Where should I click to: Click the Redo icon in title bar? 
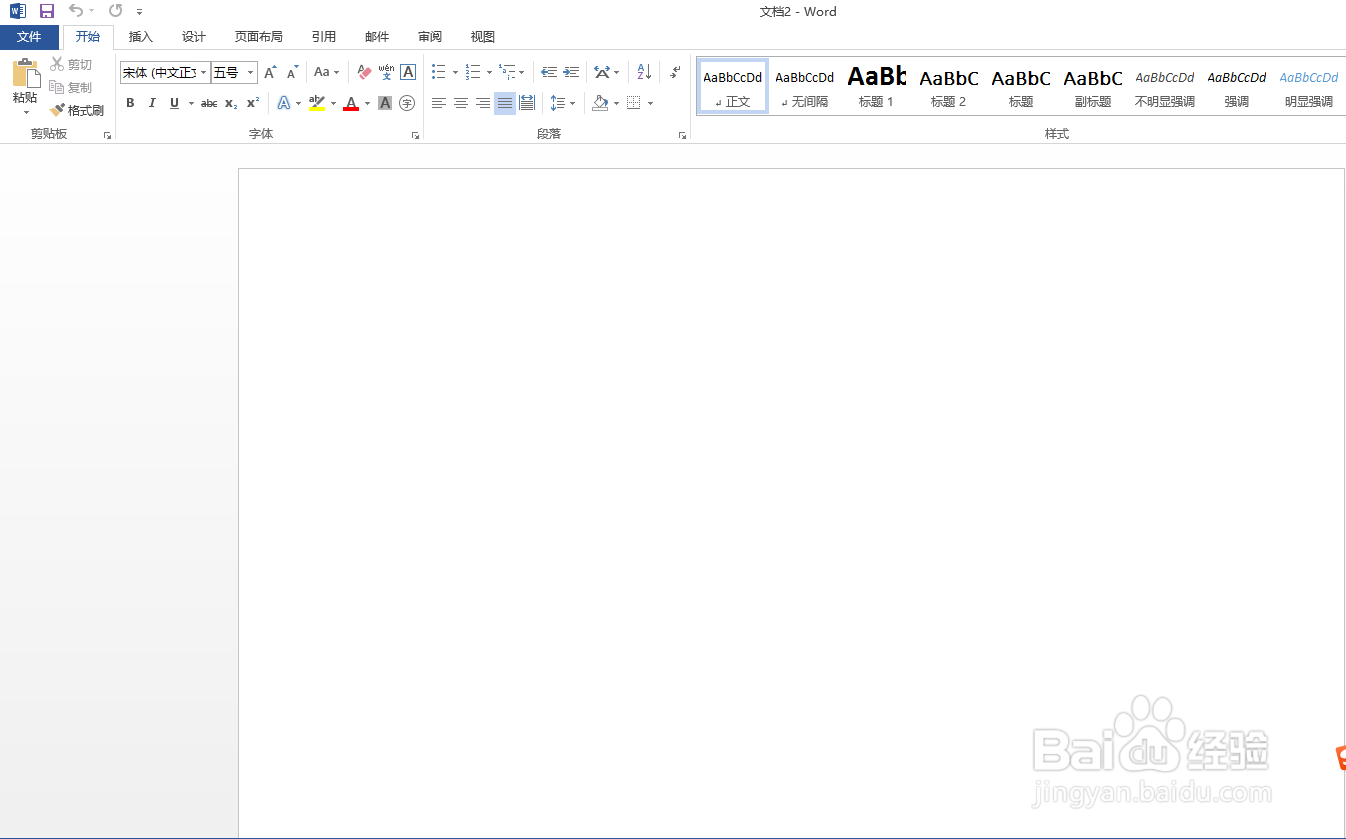[x=115, y=11]
